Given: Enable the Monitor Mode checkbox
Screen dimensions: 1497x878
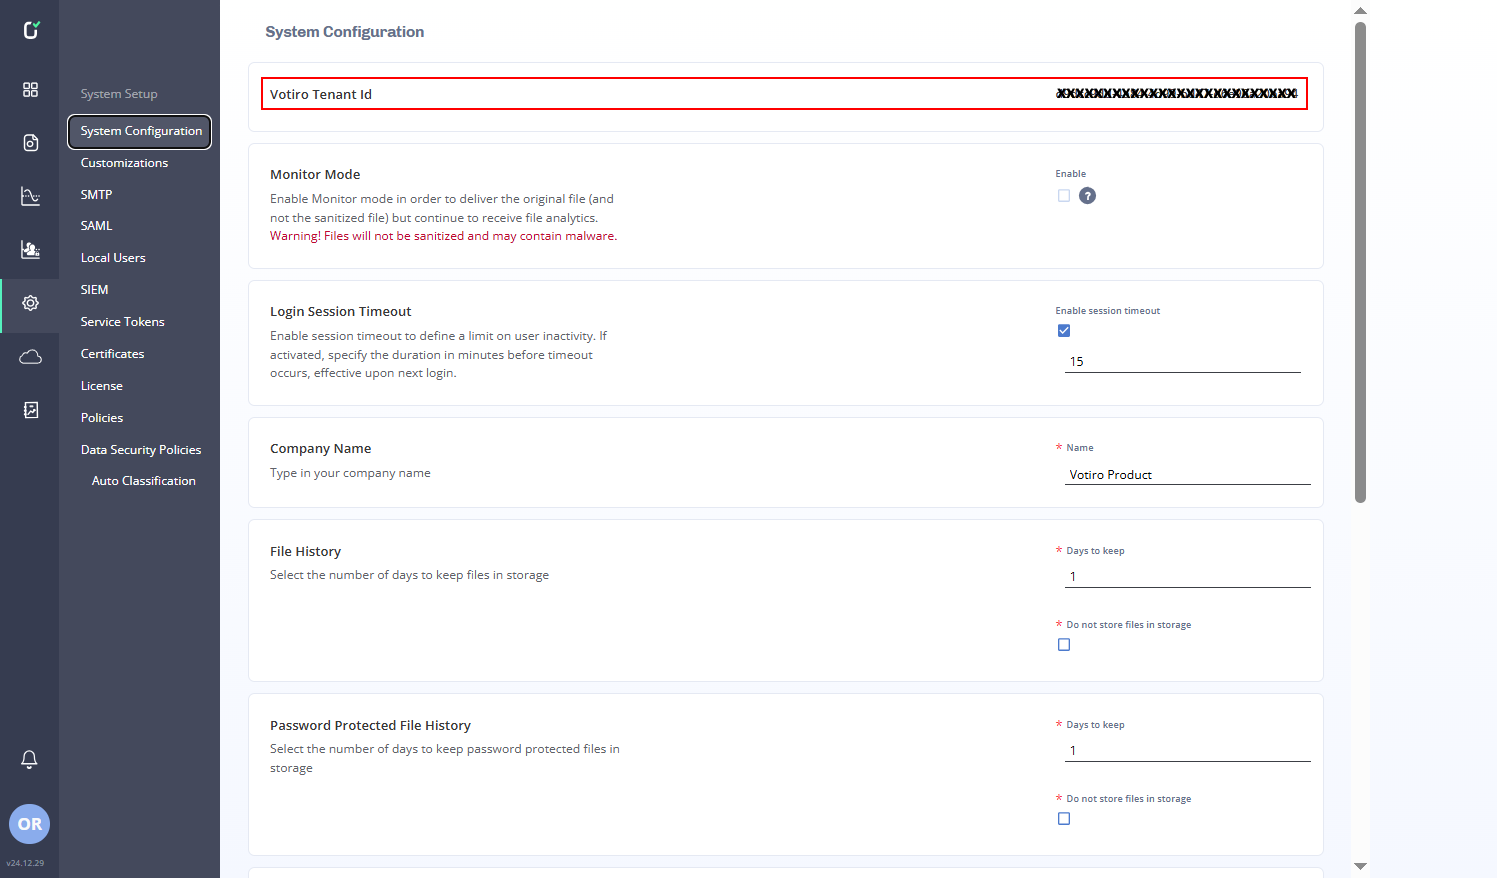Looking at the screenshot, I should coord(1064,196).
